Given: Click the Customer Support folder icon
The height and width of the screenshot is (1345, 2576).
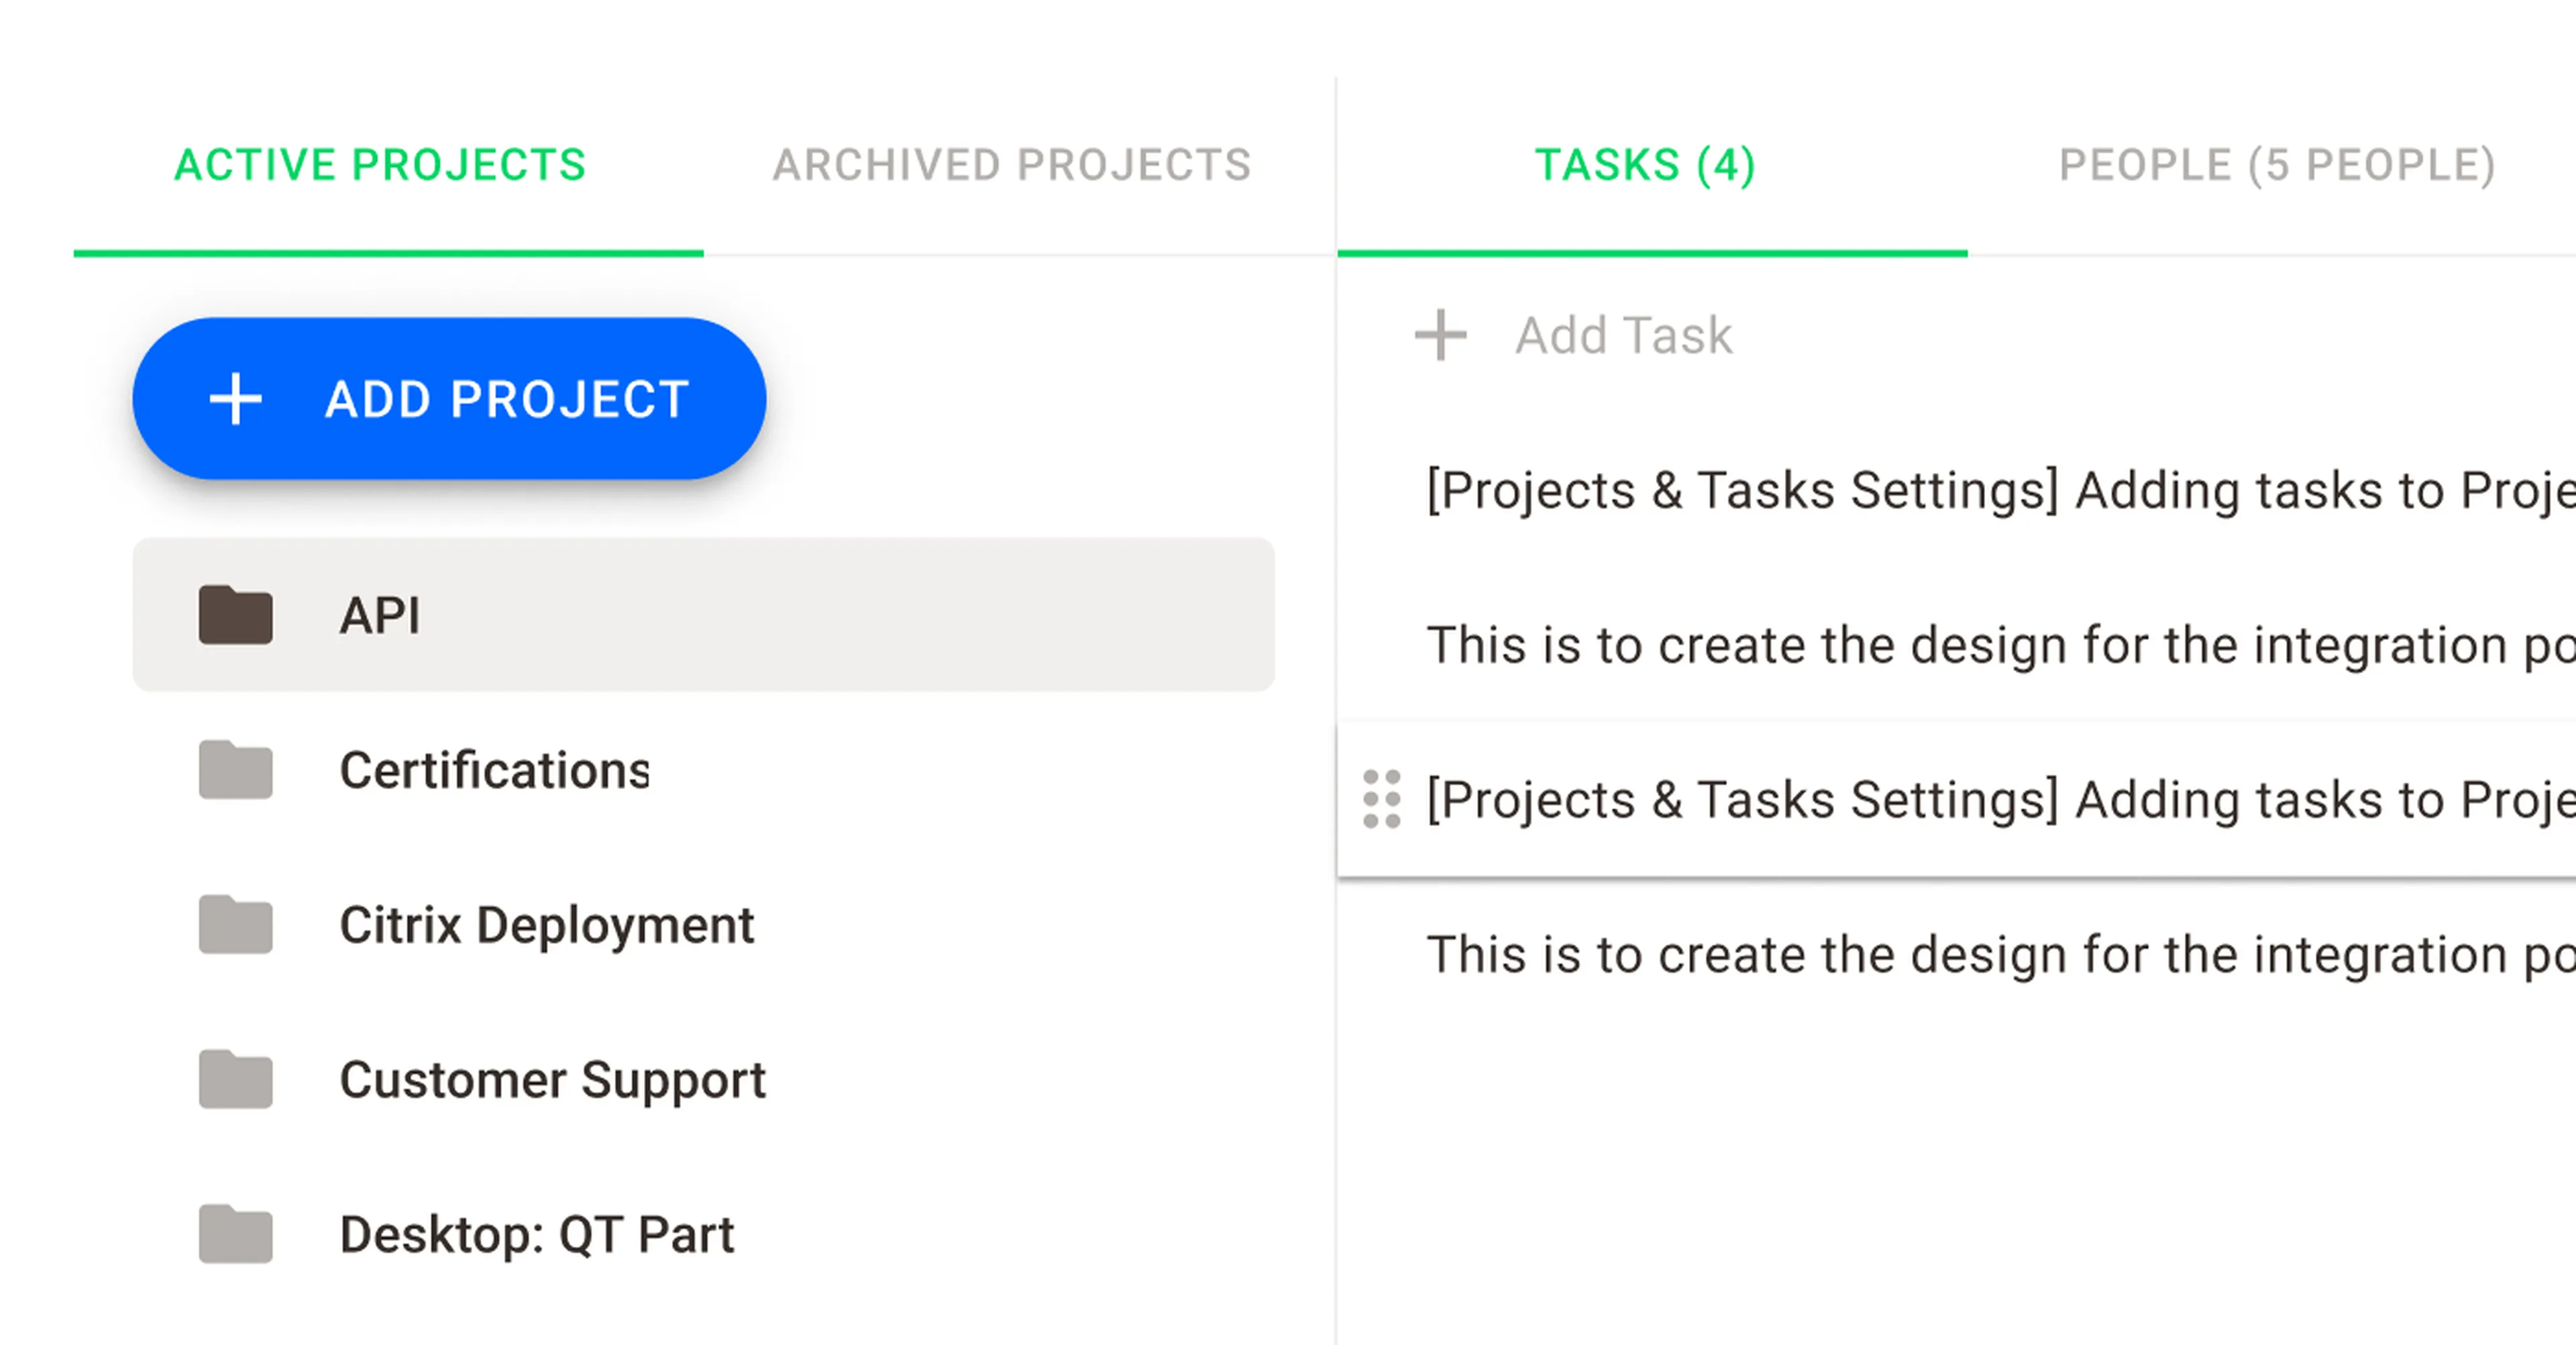Looking at the screenshot, I should pyautogui.click(x=236, y=1079).
